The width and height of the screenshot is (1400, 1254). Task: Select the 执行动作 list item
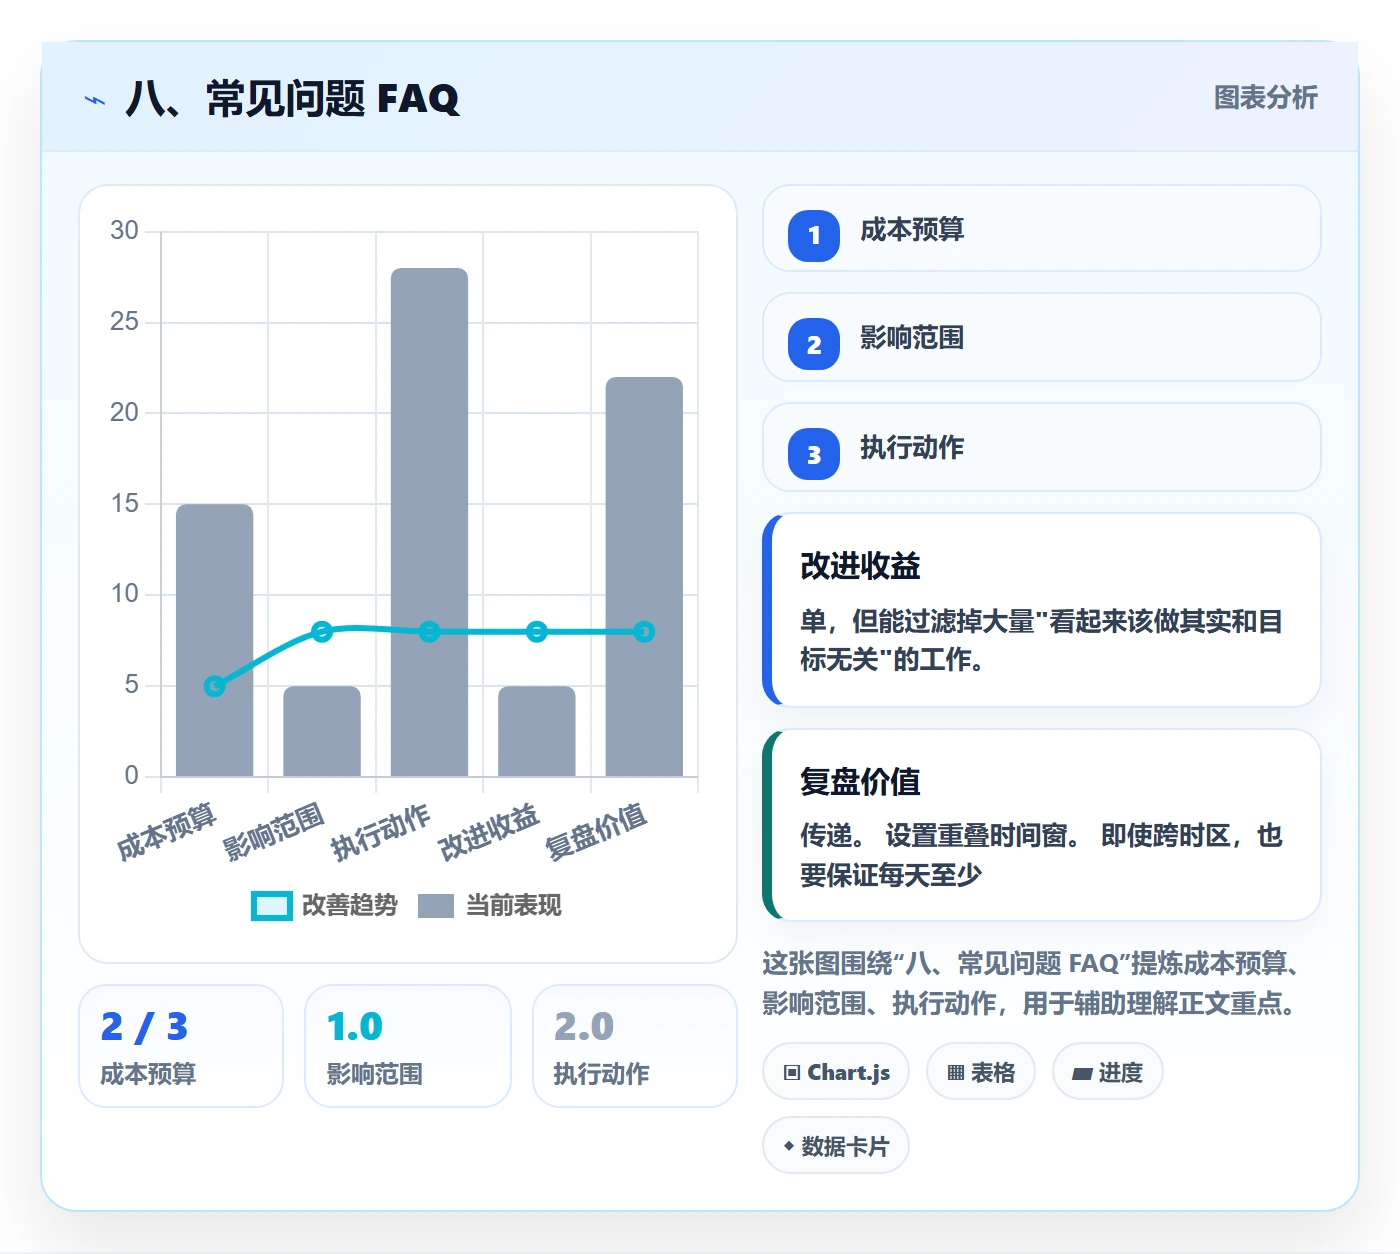(1041, 447)
